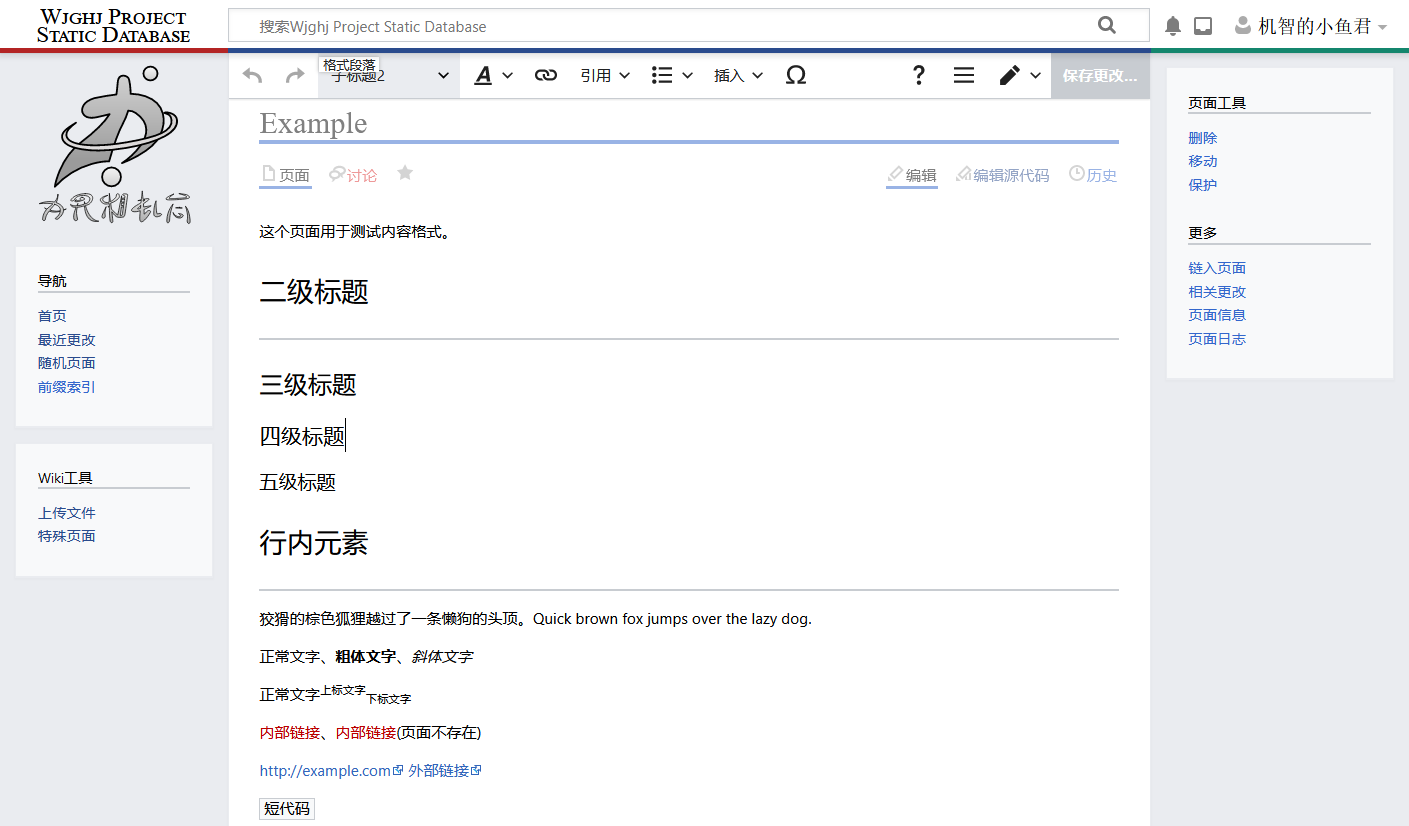The image size is (1409, 826).
Task: Open the list formatting icon
Action: [x=664, y=74]
